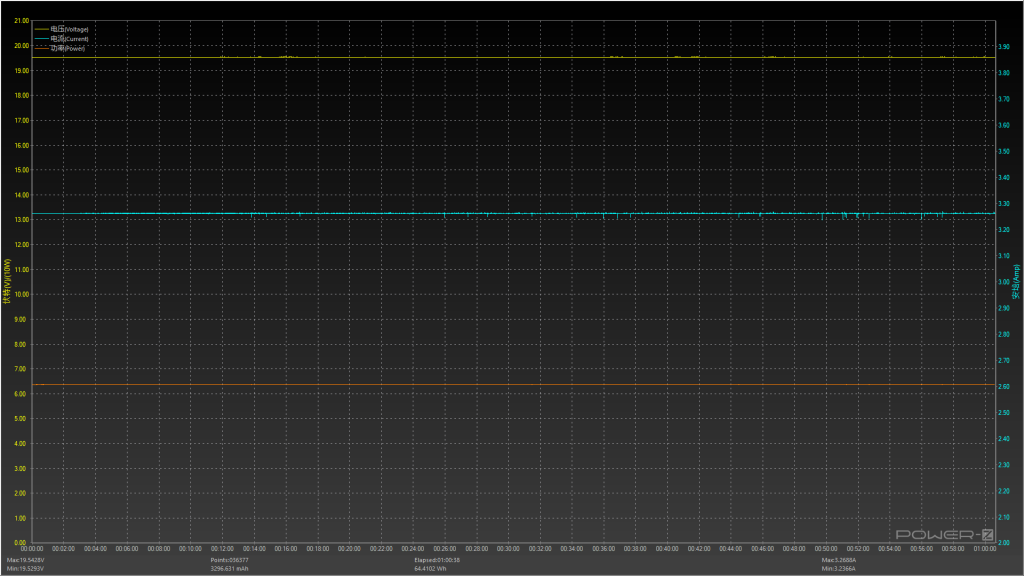
Task: Click the 64.4102 Wh energy value
Action: (x=430, y=569)
